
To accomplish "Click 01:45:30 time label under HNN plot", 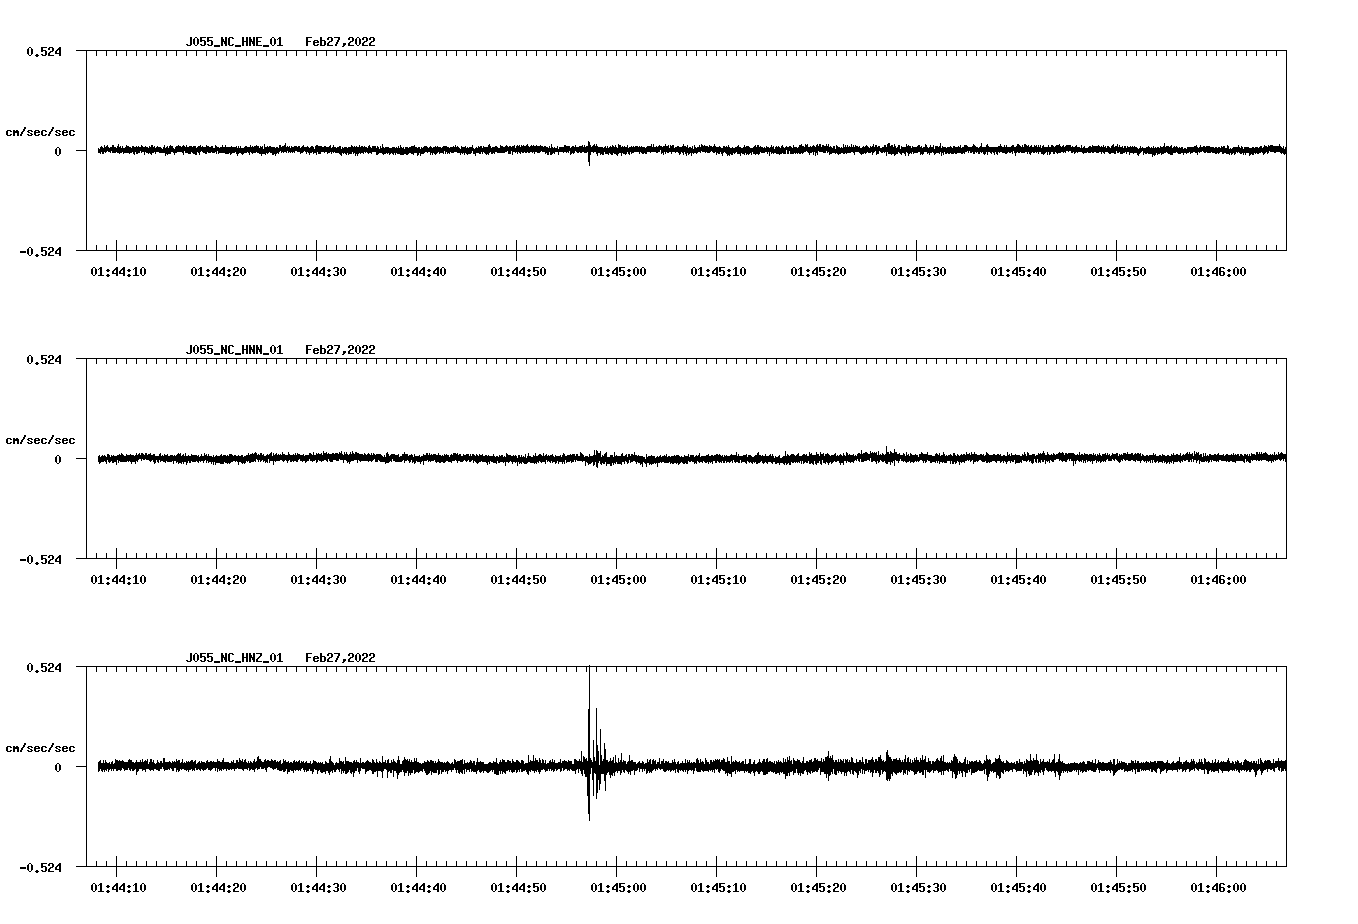I will pyautogui.click(x=918, y=580).
